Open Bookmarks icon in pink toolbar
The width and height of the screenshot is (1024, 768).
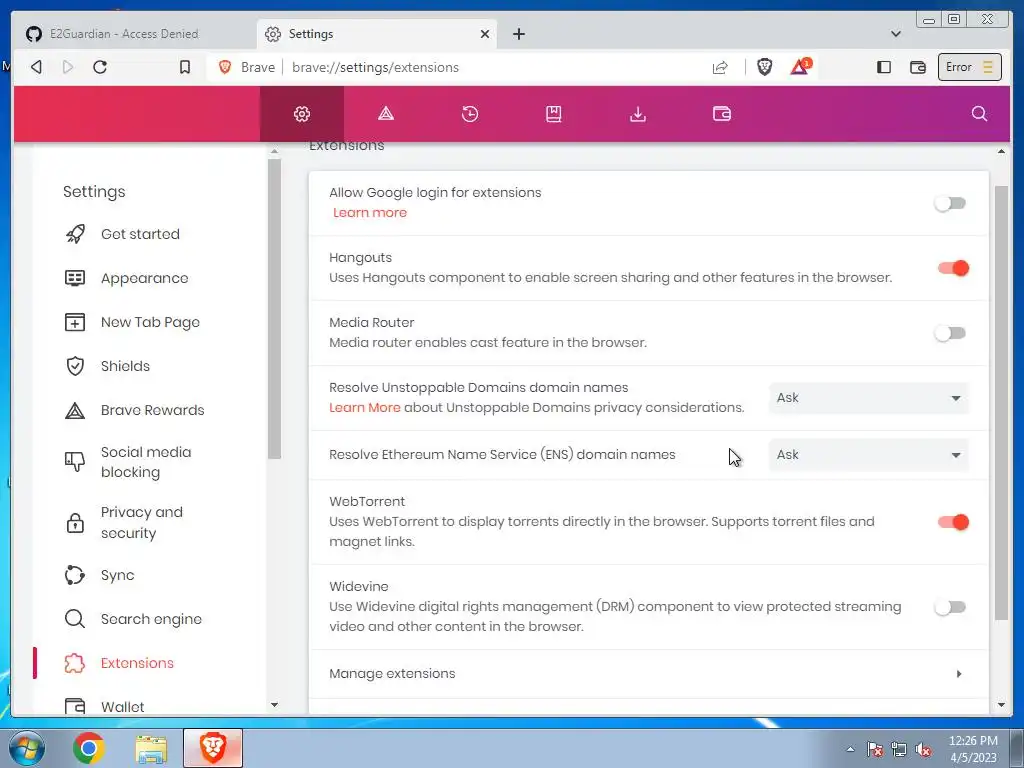click(553, 114)
